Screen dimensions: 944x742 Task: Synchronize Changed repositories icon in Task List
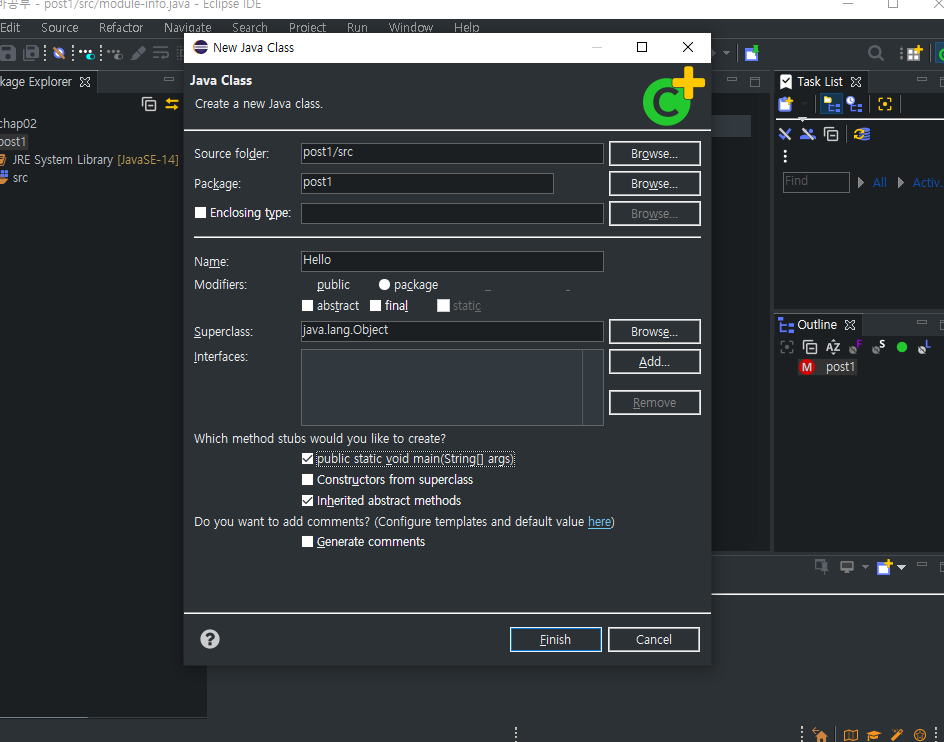[862, 134]
